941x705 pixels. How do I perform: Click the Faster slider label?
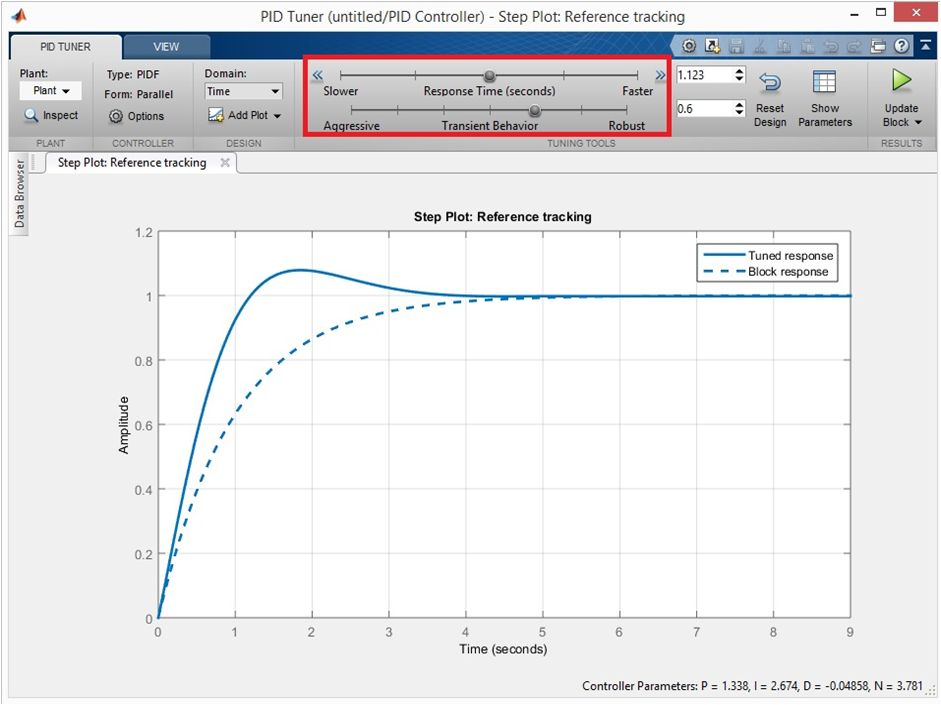coord(637,91)
